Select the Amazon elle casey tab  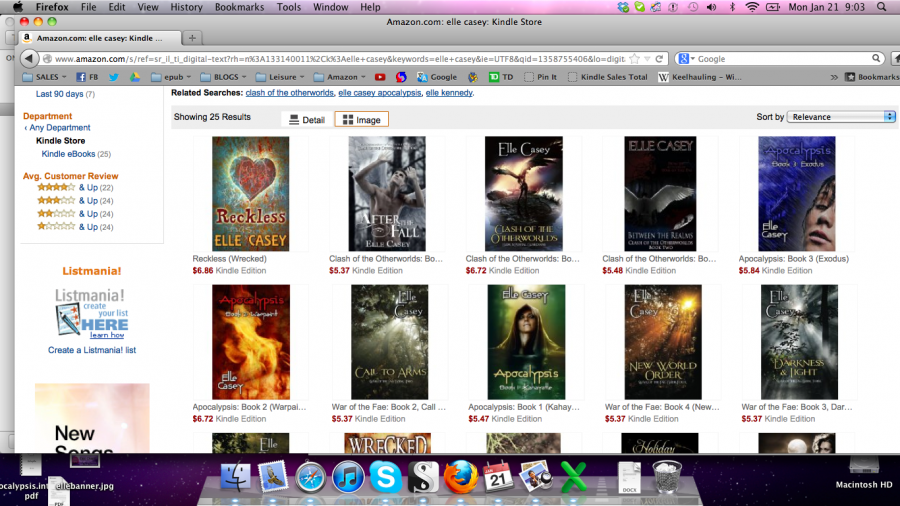point(99,38)
